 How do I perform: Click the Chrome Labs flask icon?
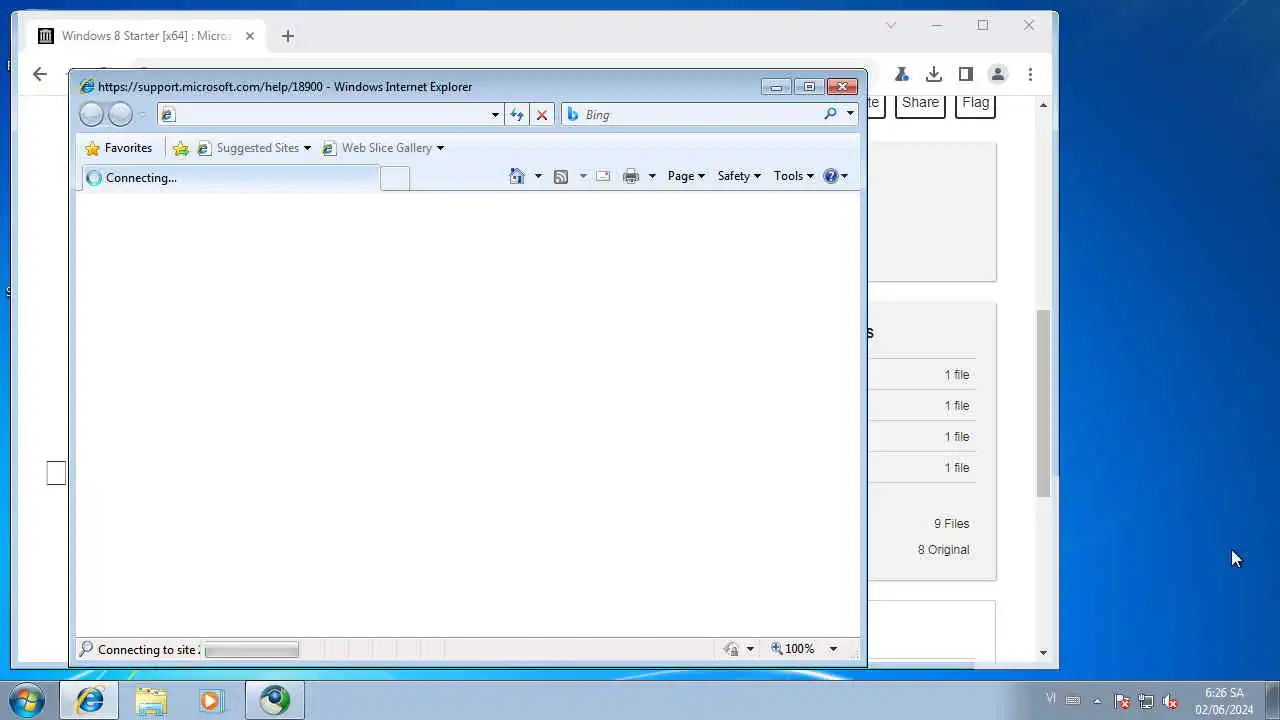(901, 74)
